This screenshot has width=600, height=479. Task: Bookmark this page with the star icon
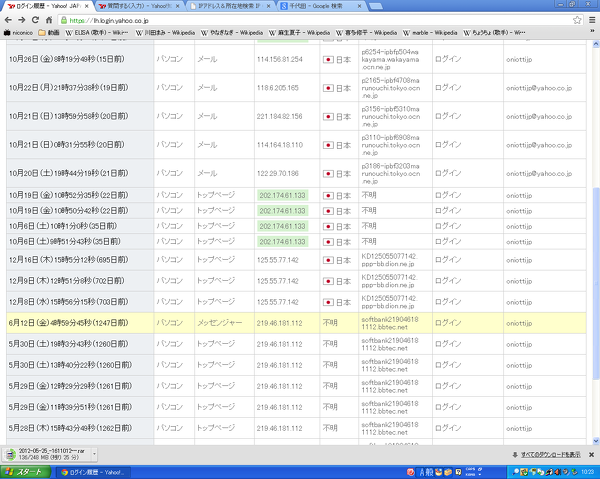pos(577,20)
